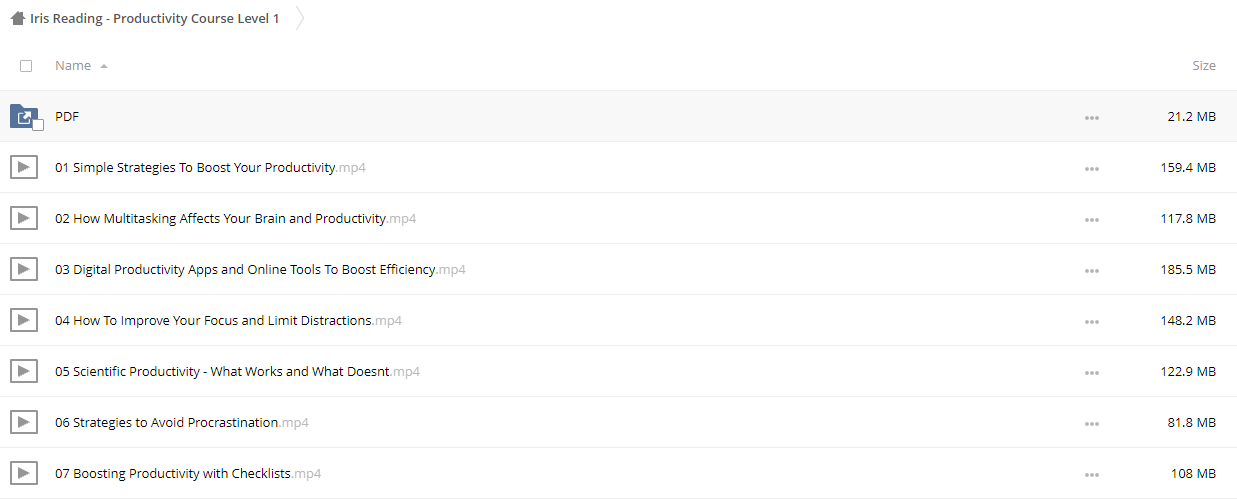The width and height of the screenshot is (1237, 500).
Task: Open more options for 07 Boosting Productivity
Action: (x=1091, y=475)
